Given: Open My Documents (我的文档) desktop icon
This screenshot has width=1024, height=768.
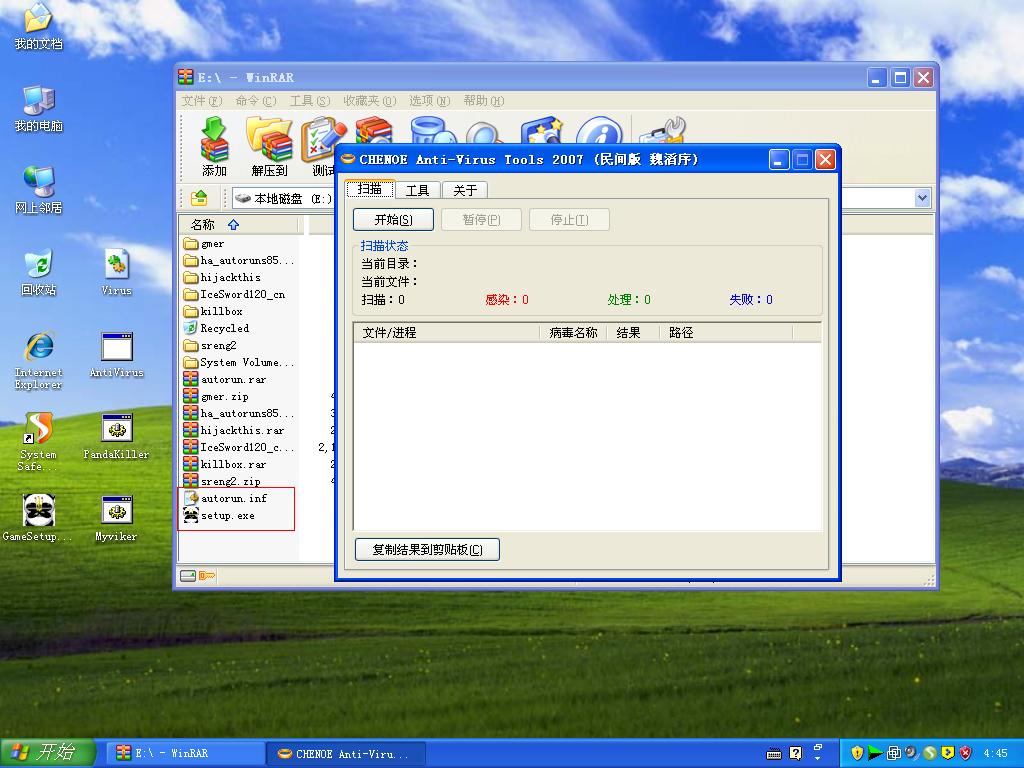Looking at the screenshot, I should pyautogui.click(x=39, y=27).
